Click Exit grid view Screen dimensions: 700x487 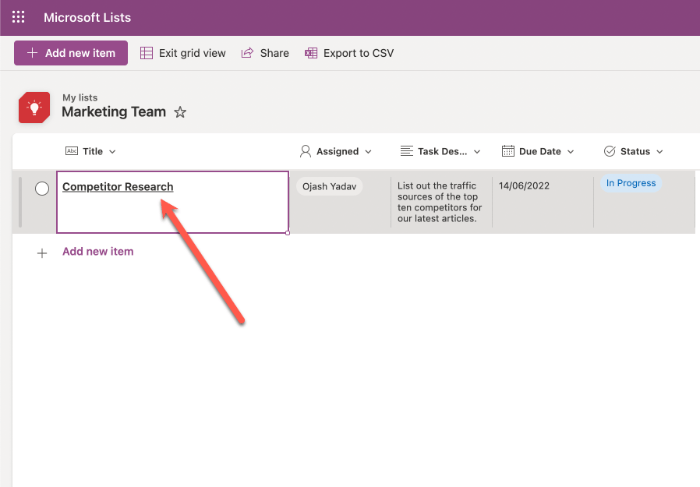click(183, 53)
